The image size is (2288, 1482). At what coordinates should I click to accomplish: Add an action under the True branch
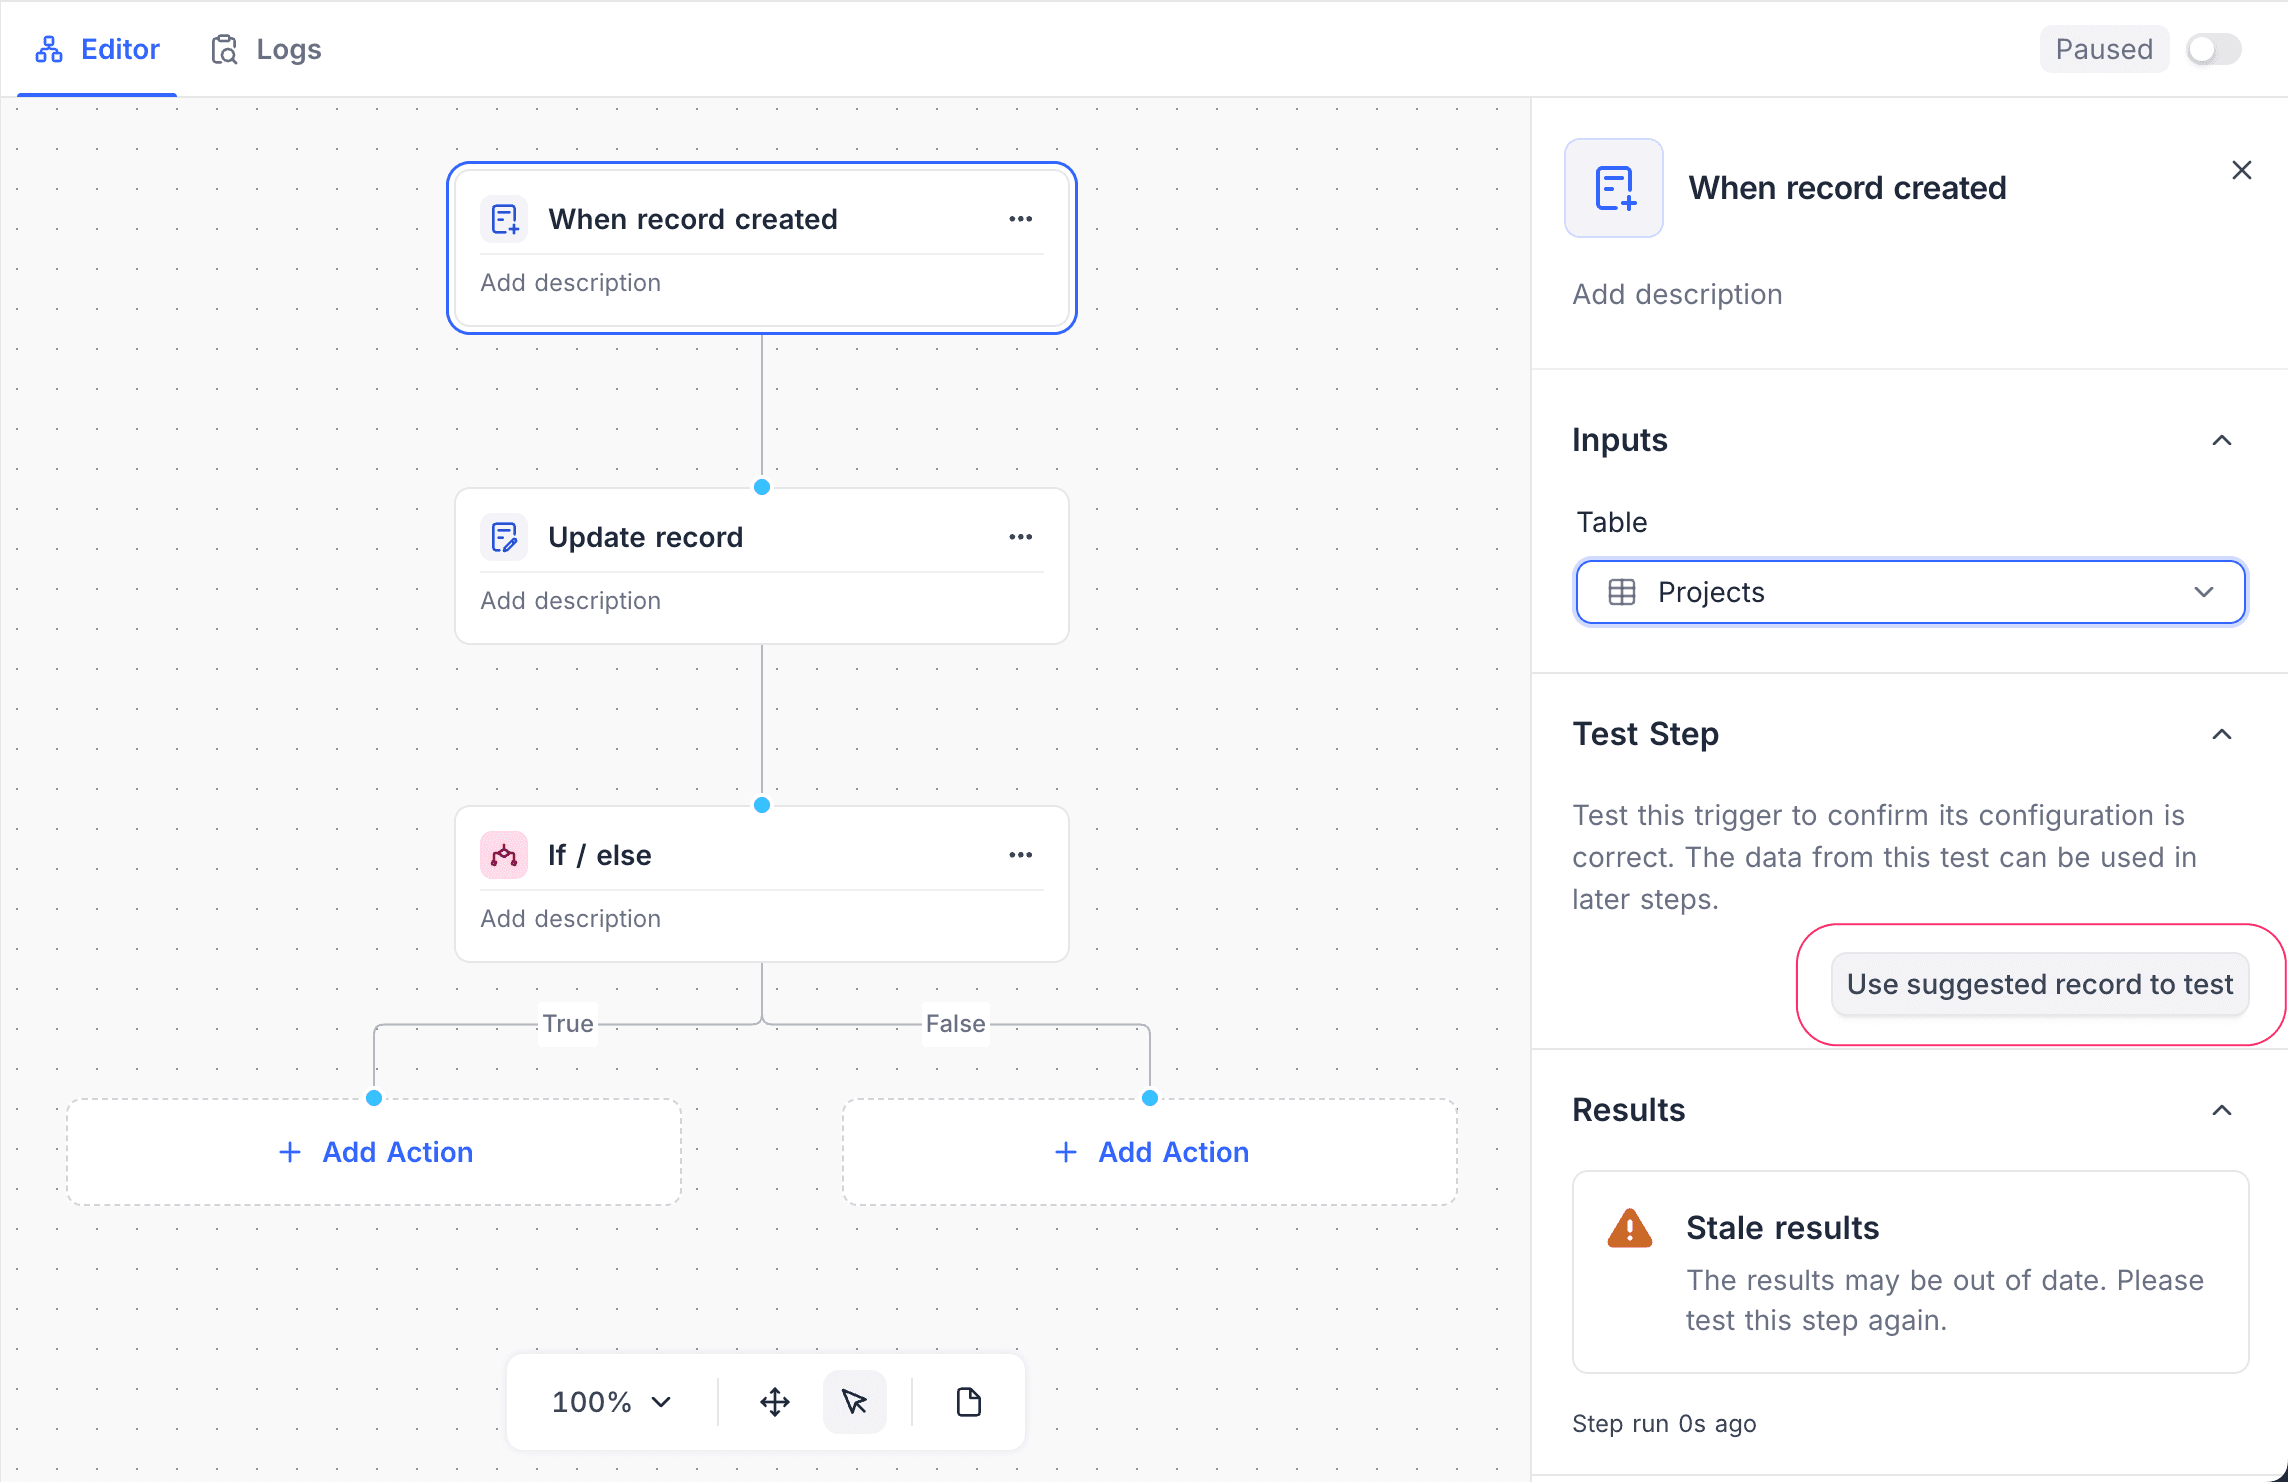(x=373, y=1151)
